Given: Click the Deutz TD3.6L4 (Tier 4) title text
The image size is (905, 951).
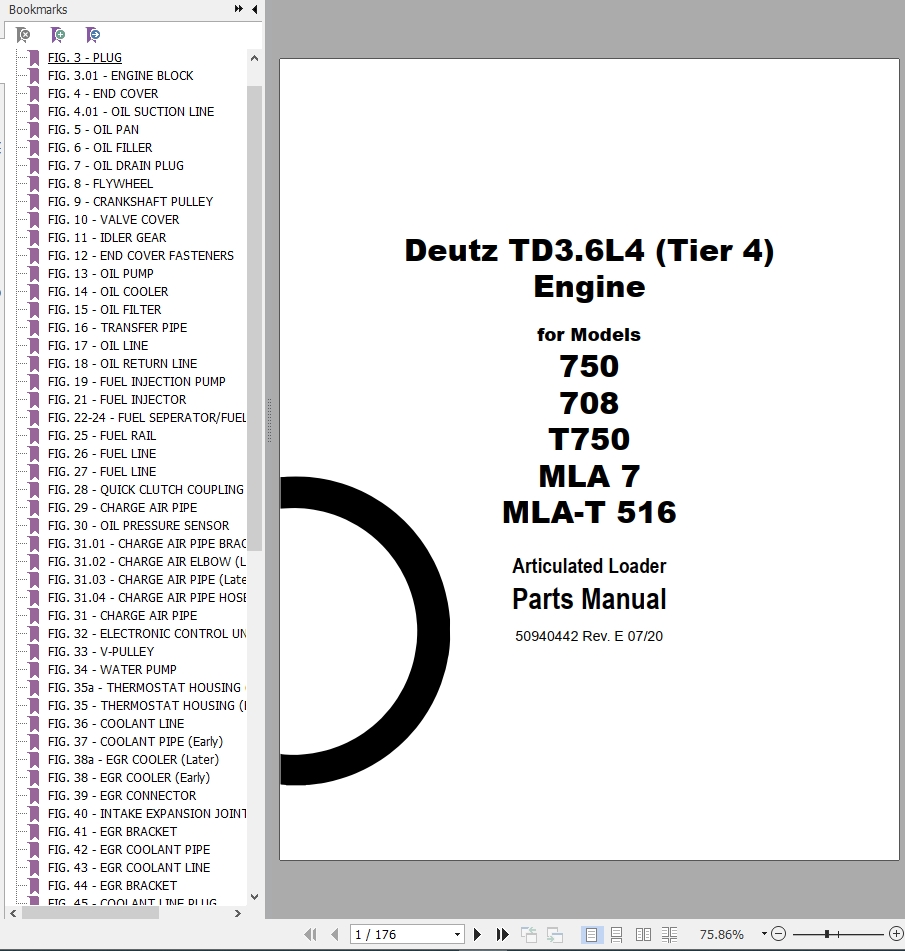Looking at the screenshot, I should click(x=589, y=250).
